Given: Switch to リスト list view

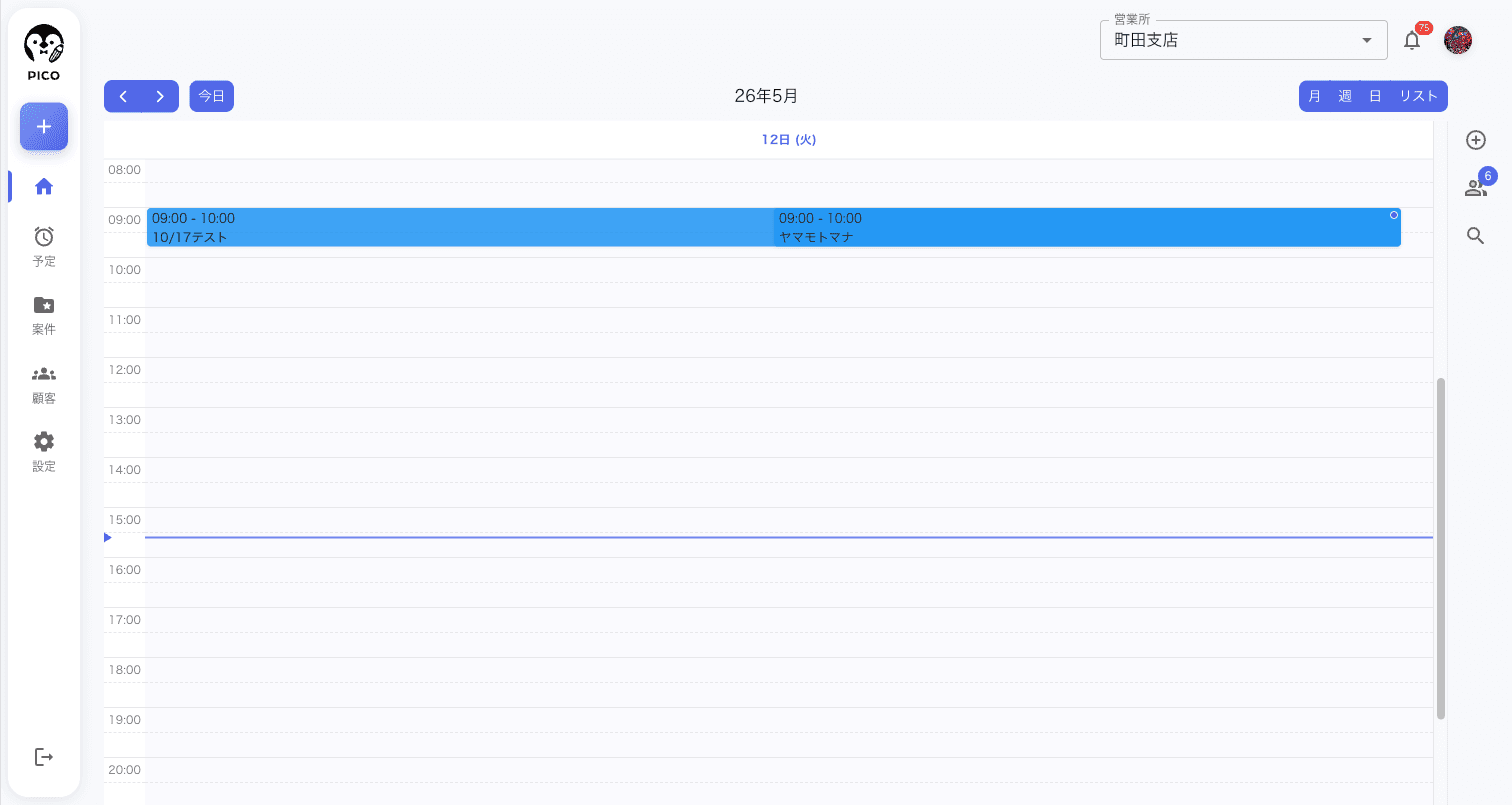Looking at the screenshot, I should pyautogui.click(x=1418, y=96).
